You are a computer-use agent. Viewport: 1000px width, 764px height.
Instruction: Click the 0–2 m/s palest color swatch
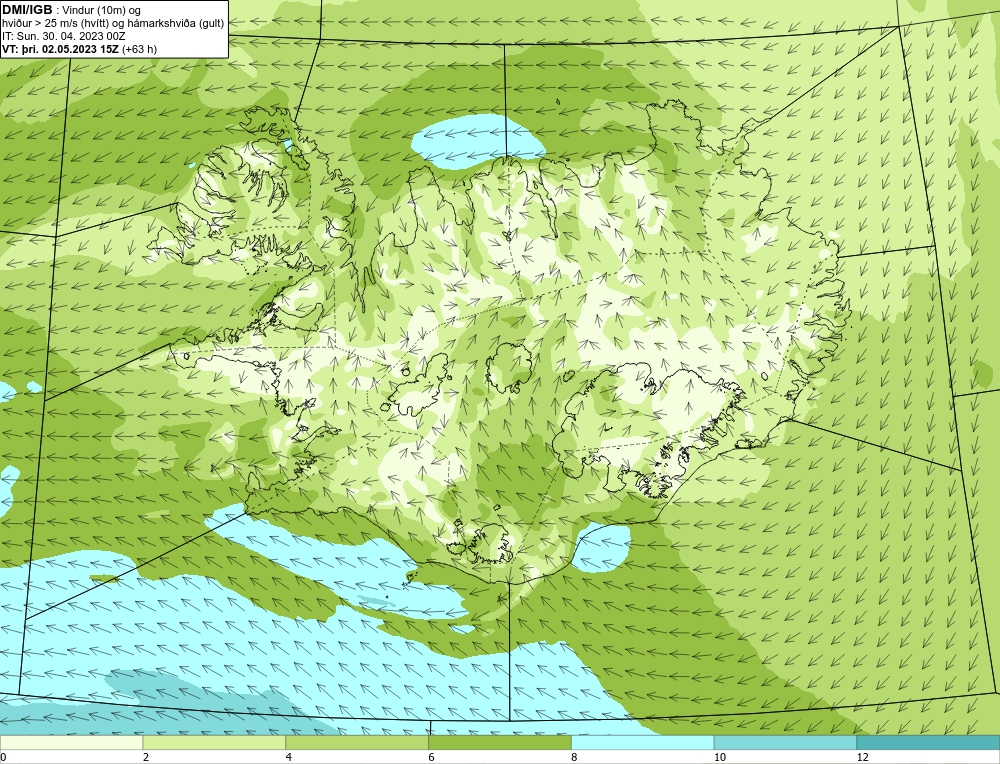71,742
